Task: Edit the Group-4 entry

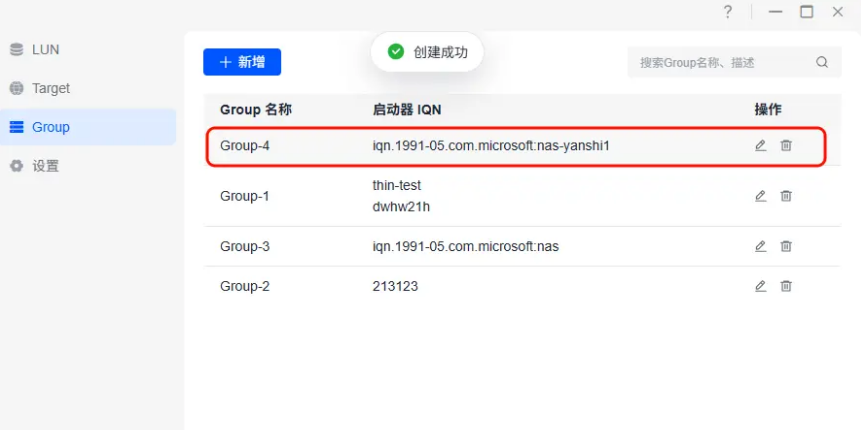Action: (x=760, y=145)
